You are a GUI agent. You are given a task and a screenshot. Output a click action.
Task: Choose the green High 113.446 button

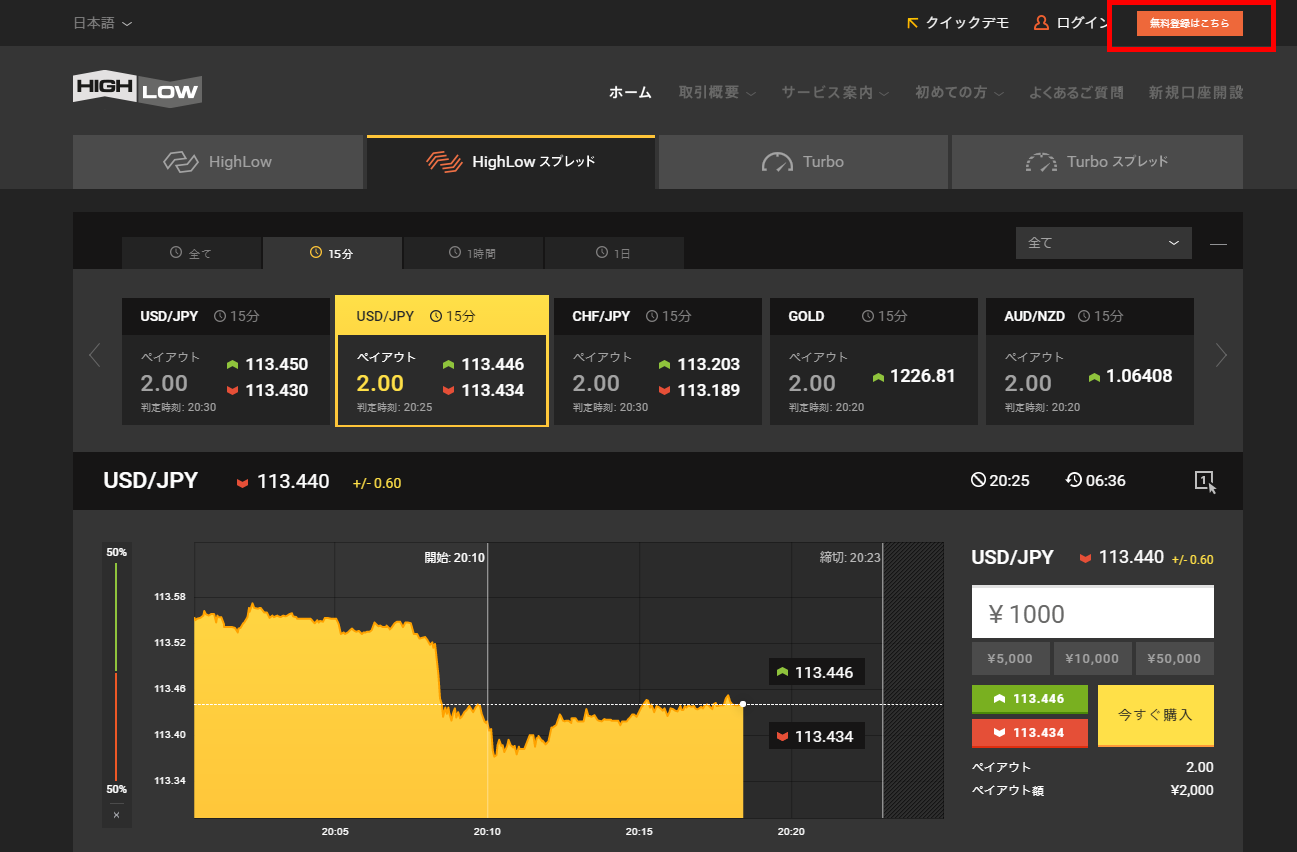pyautogui.click(x=1030, y=699)
